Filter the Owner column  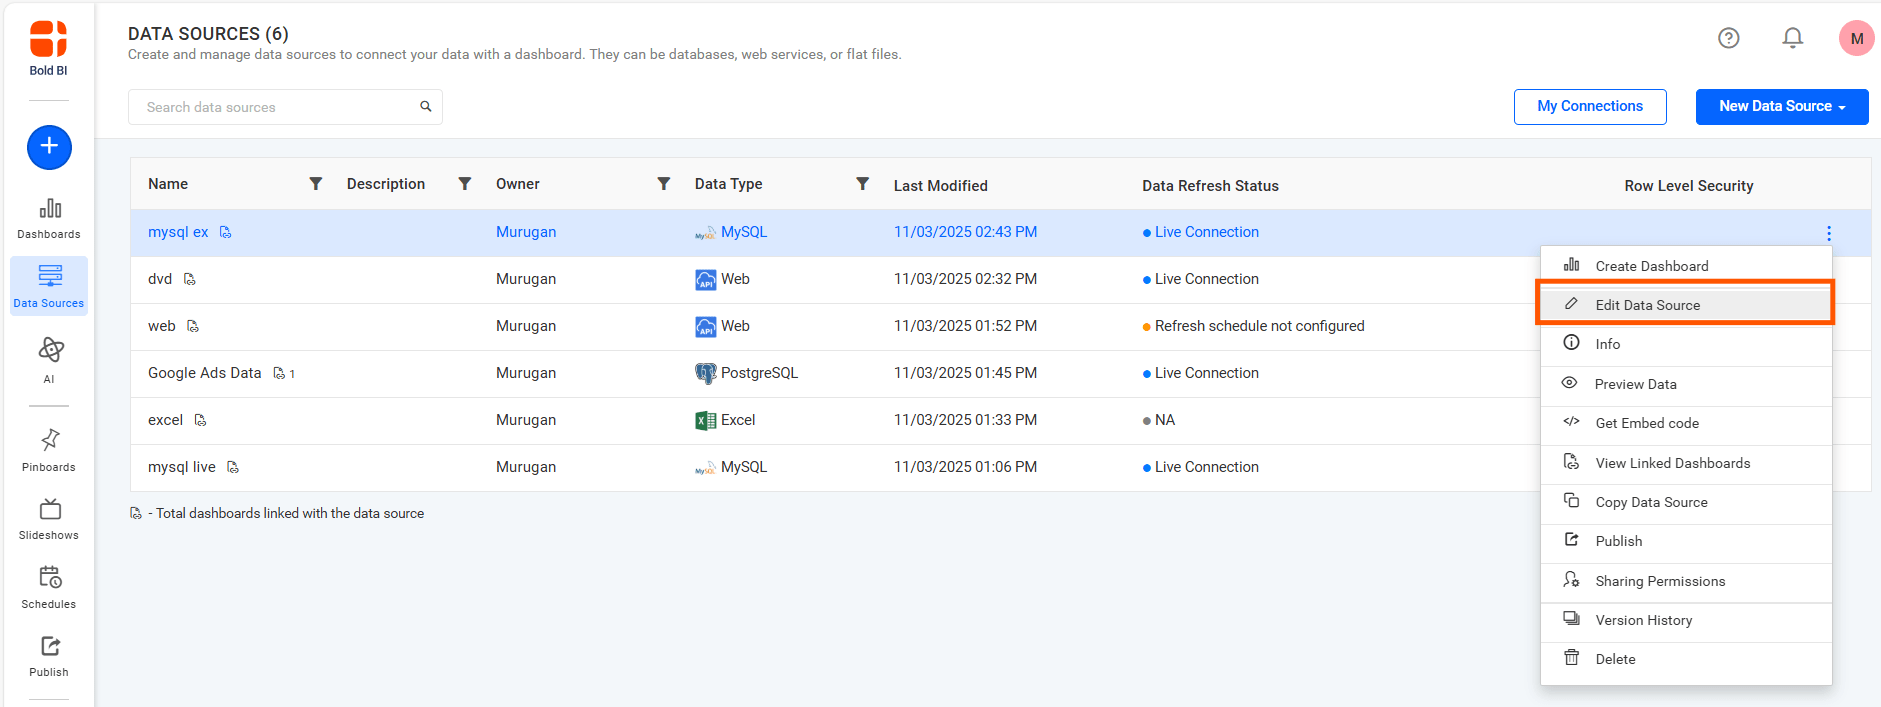click(x=664, y=184)
